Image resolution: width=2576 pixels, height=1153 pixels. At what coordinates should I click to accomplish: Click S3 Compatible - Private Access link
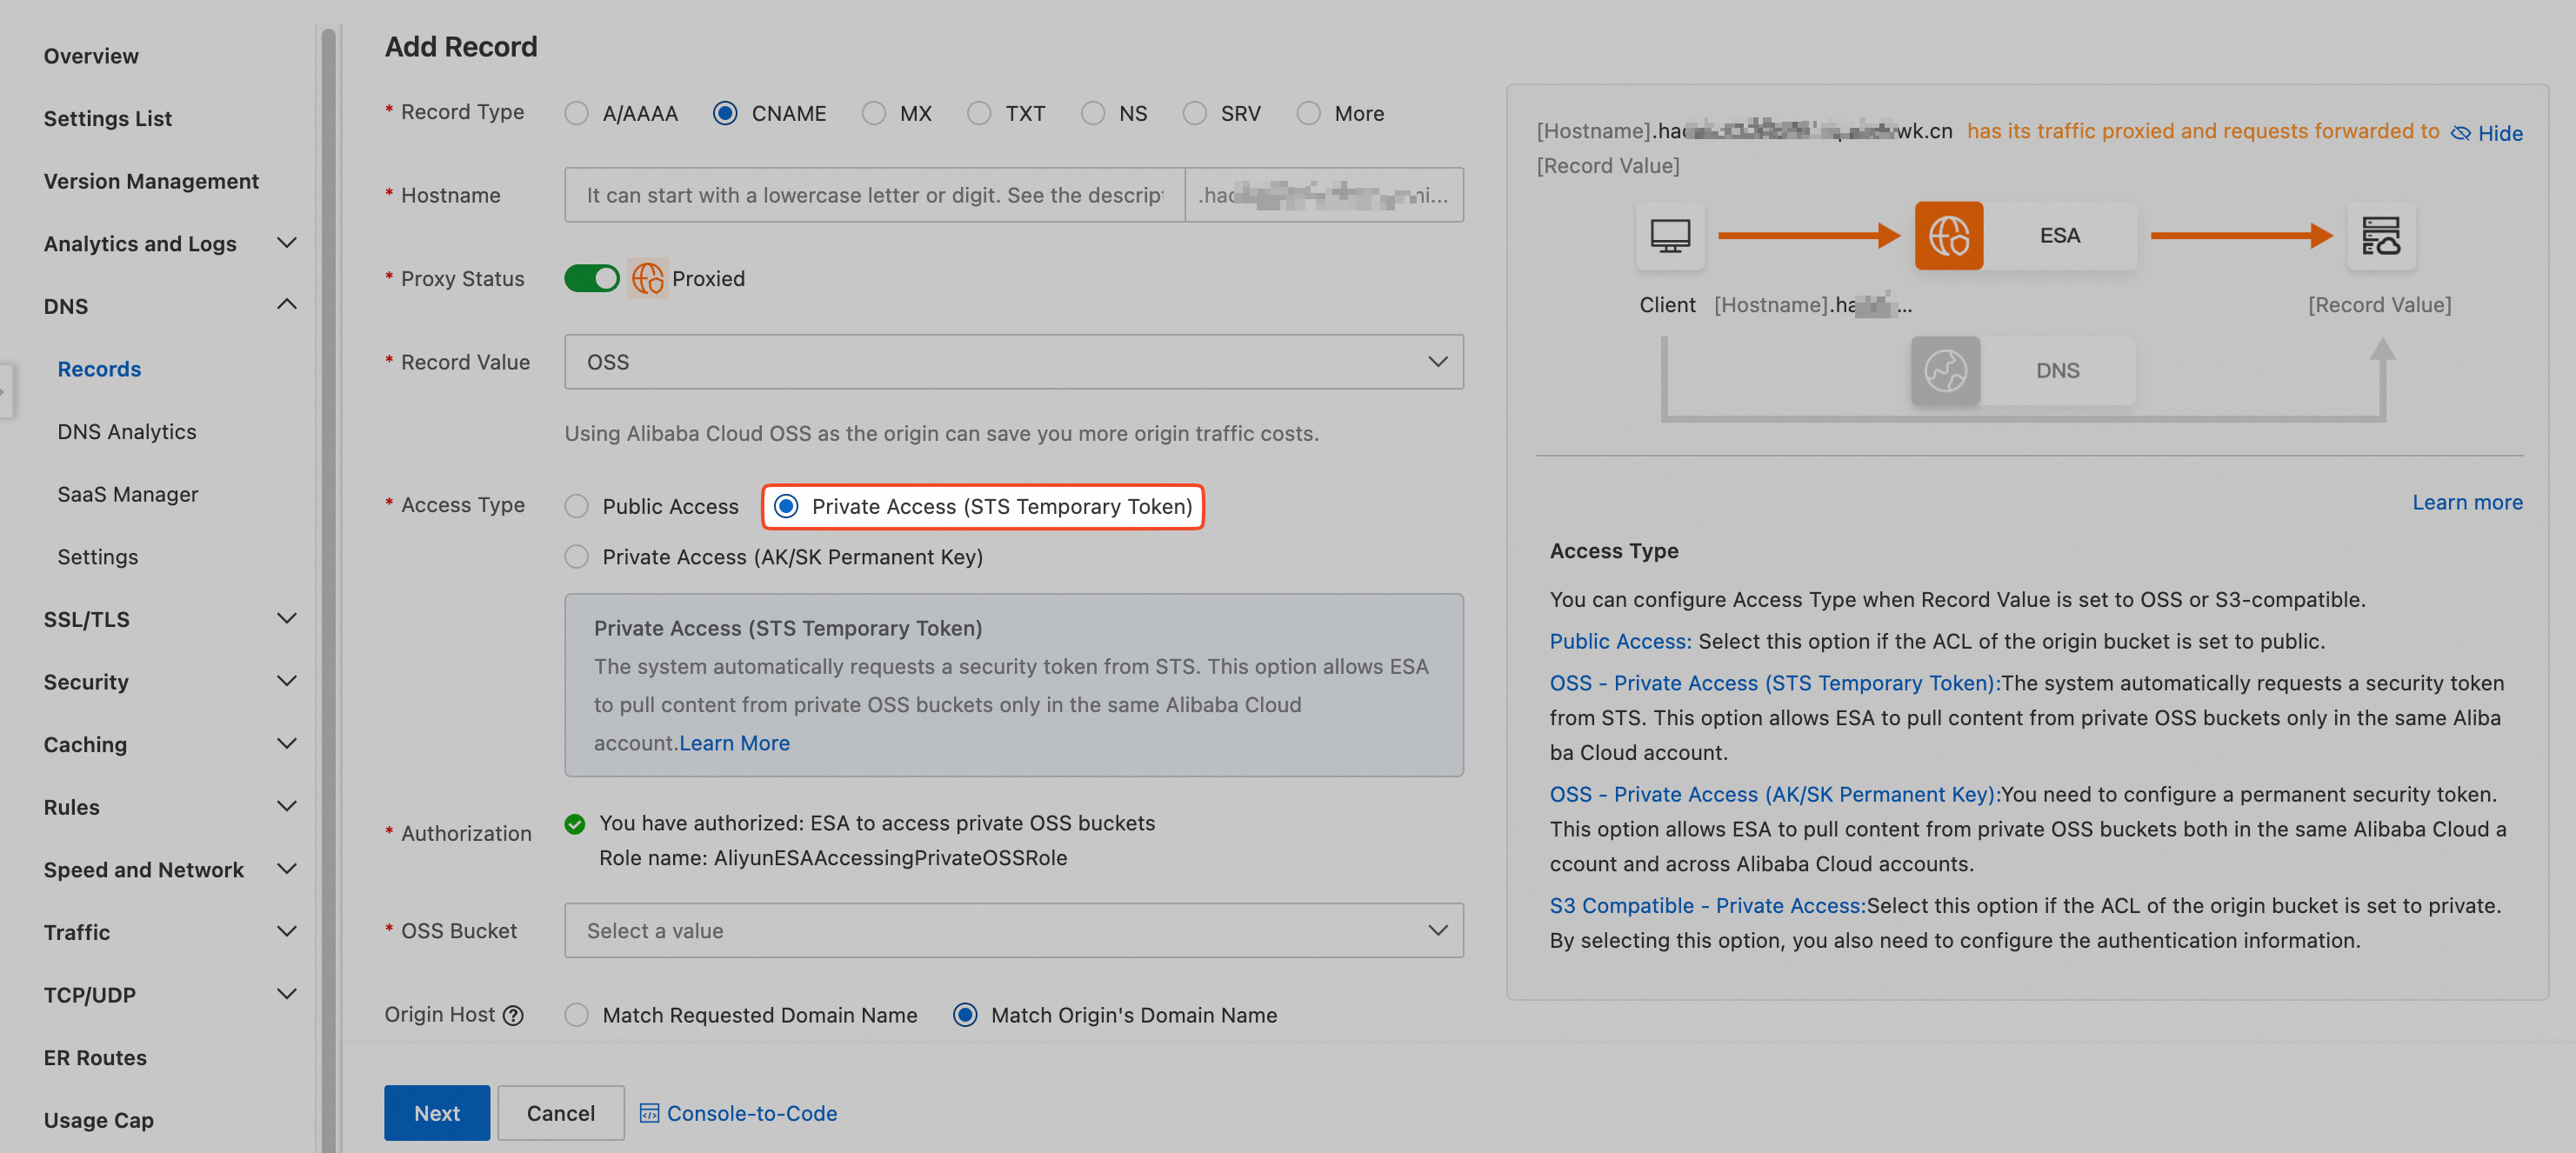(1707, 905)
